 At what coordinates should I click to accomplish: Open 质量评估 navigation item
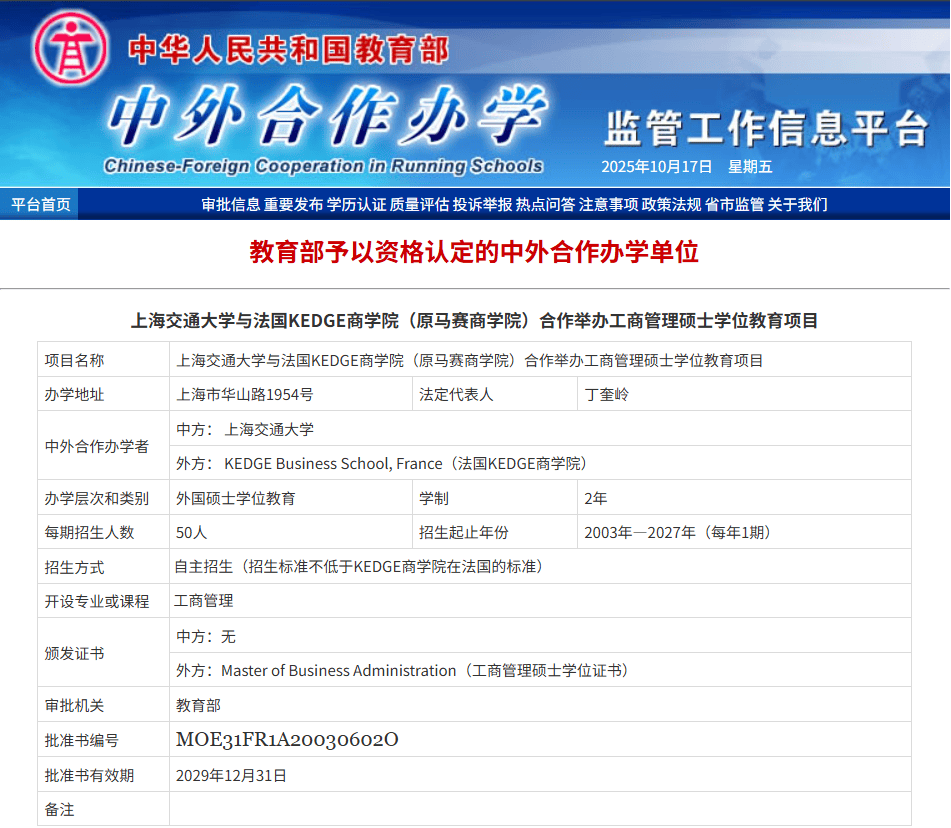click(x=420, y=204)
